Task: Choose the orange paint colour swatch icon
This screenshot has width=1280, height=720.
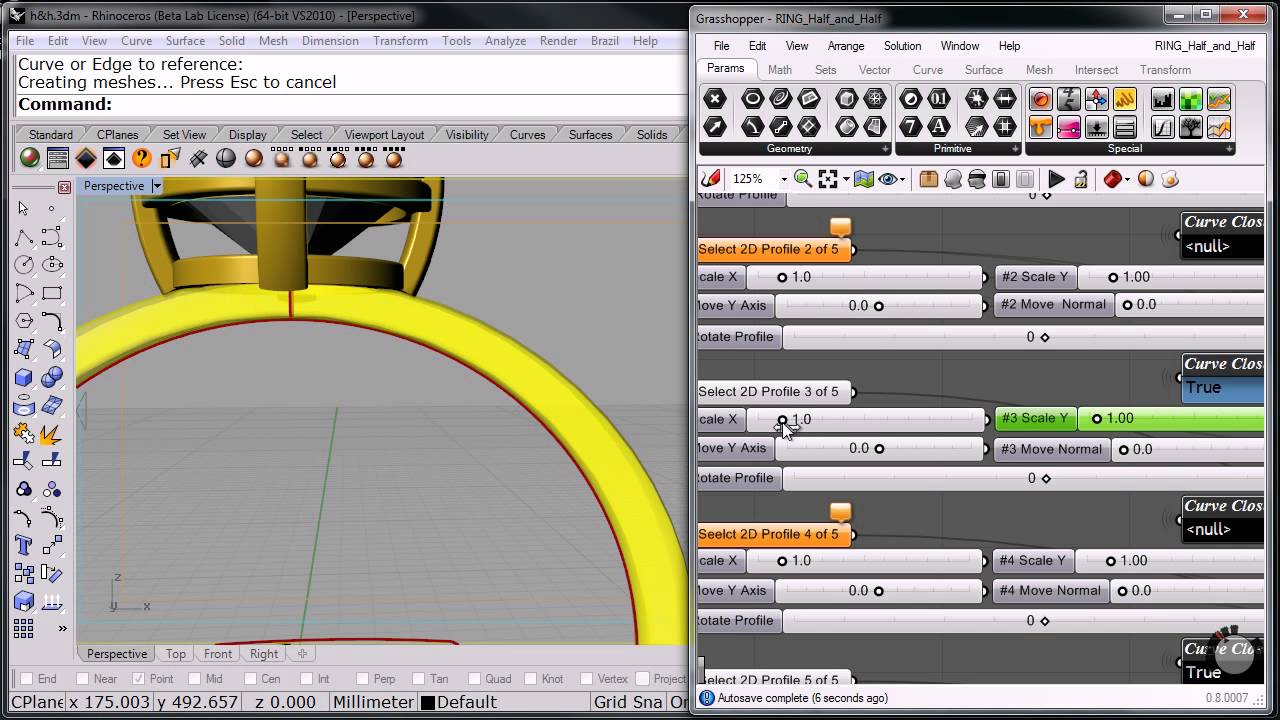Action: [x=1041, y=127]
